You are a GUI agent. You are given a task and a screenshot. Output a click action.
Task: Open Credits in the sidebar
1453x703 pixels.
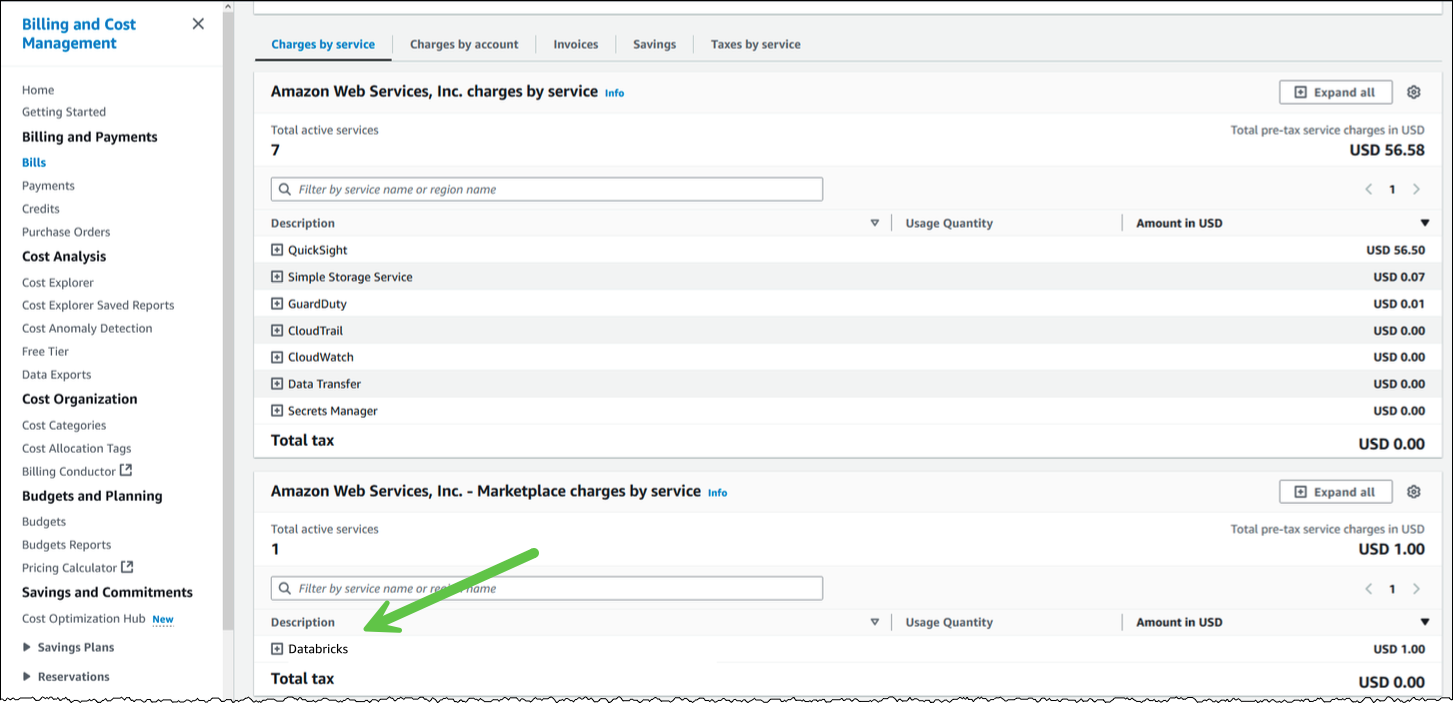pos(41,209)
